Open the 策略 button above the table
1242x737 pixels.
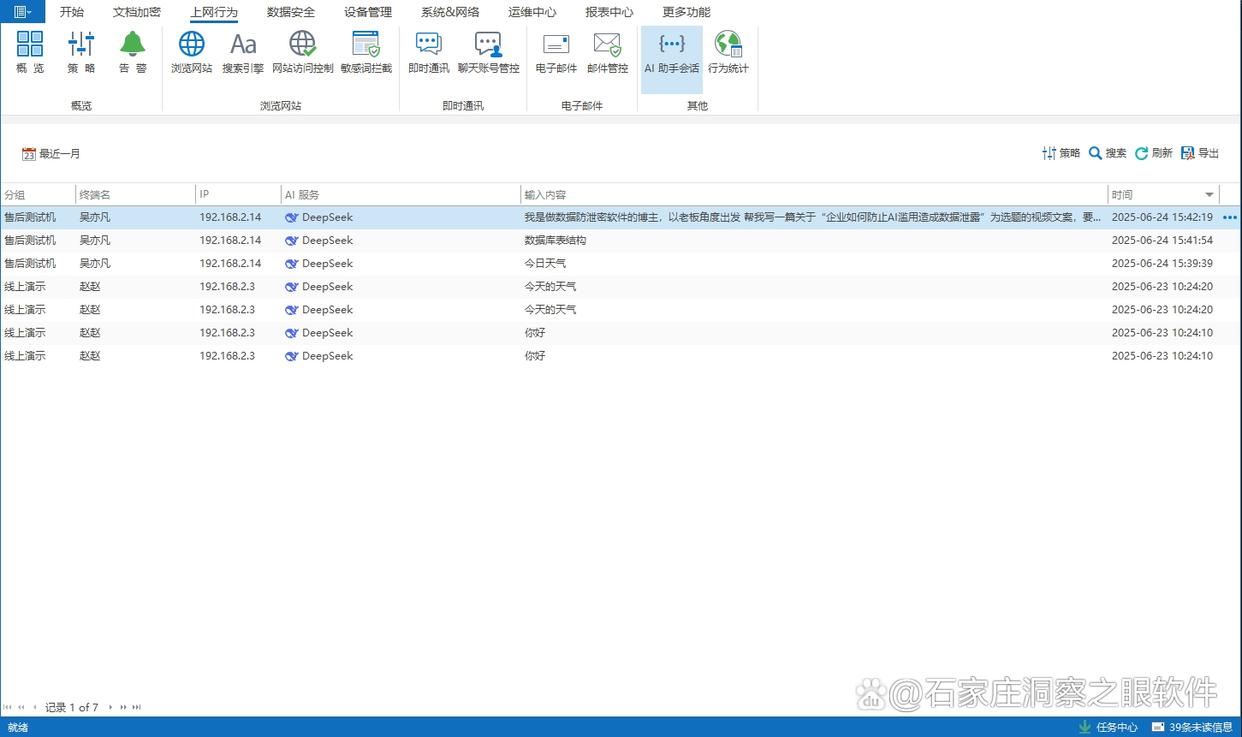pos(1061,153)
